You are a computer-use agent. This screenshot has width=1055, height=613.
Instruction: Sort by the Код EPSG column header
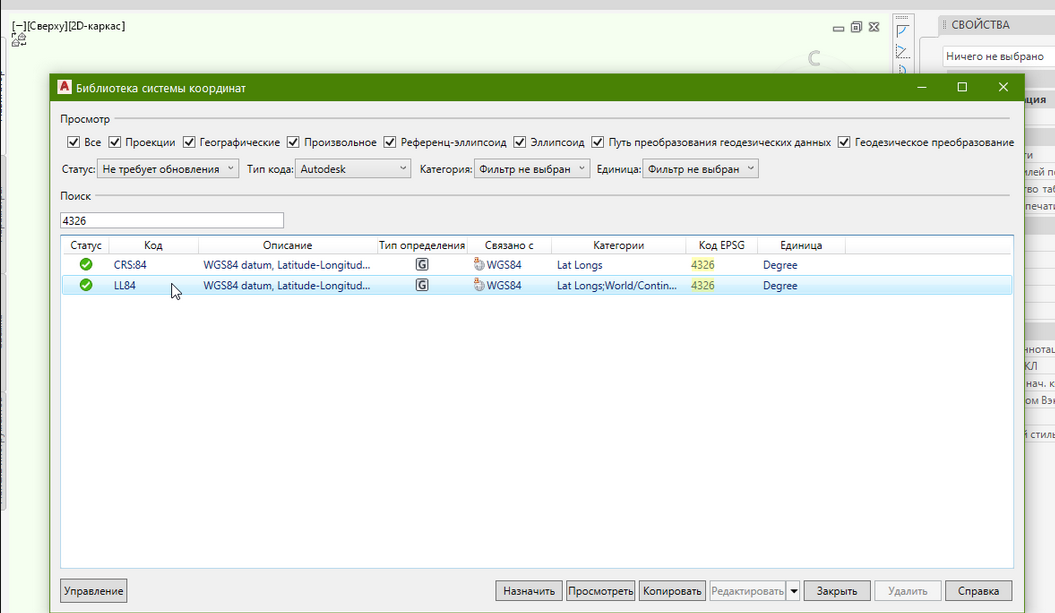tap(721, 245)
